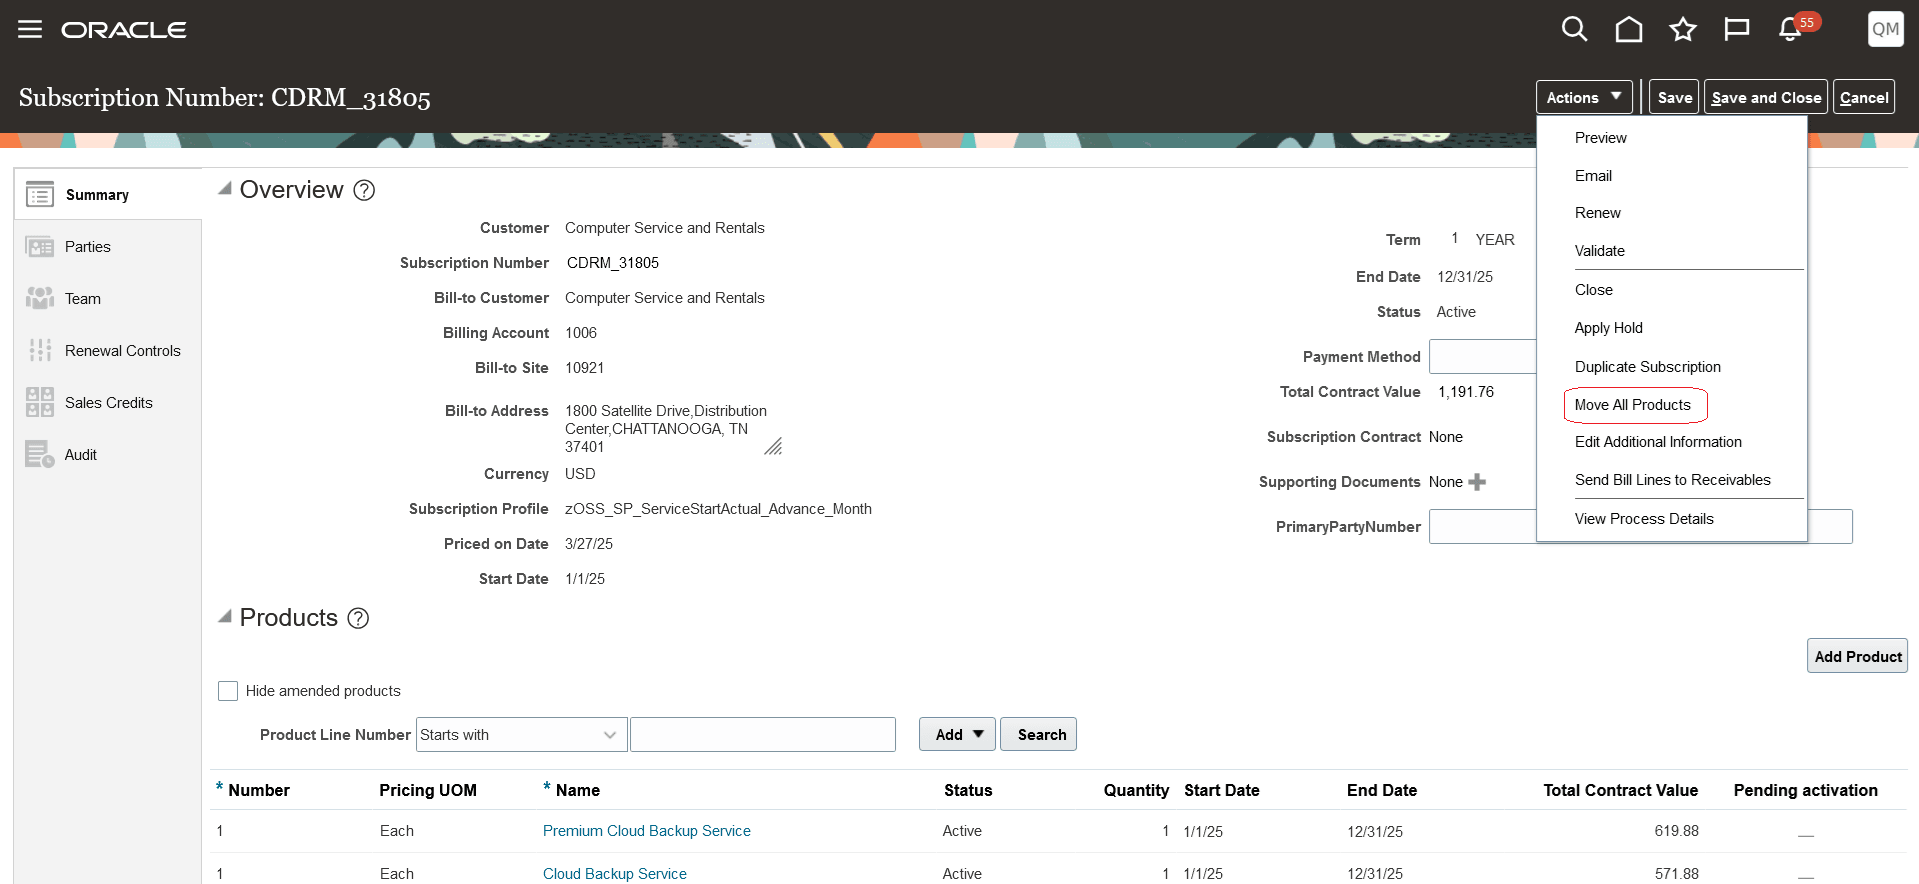
Task: Select Duplicate Subscription menu entry
Action: [1647, 367]
